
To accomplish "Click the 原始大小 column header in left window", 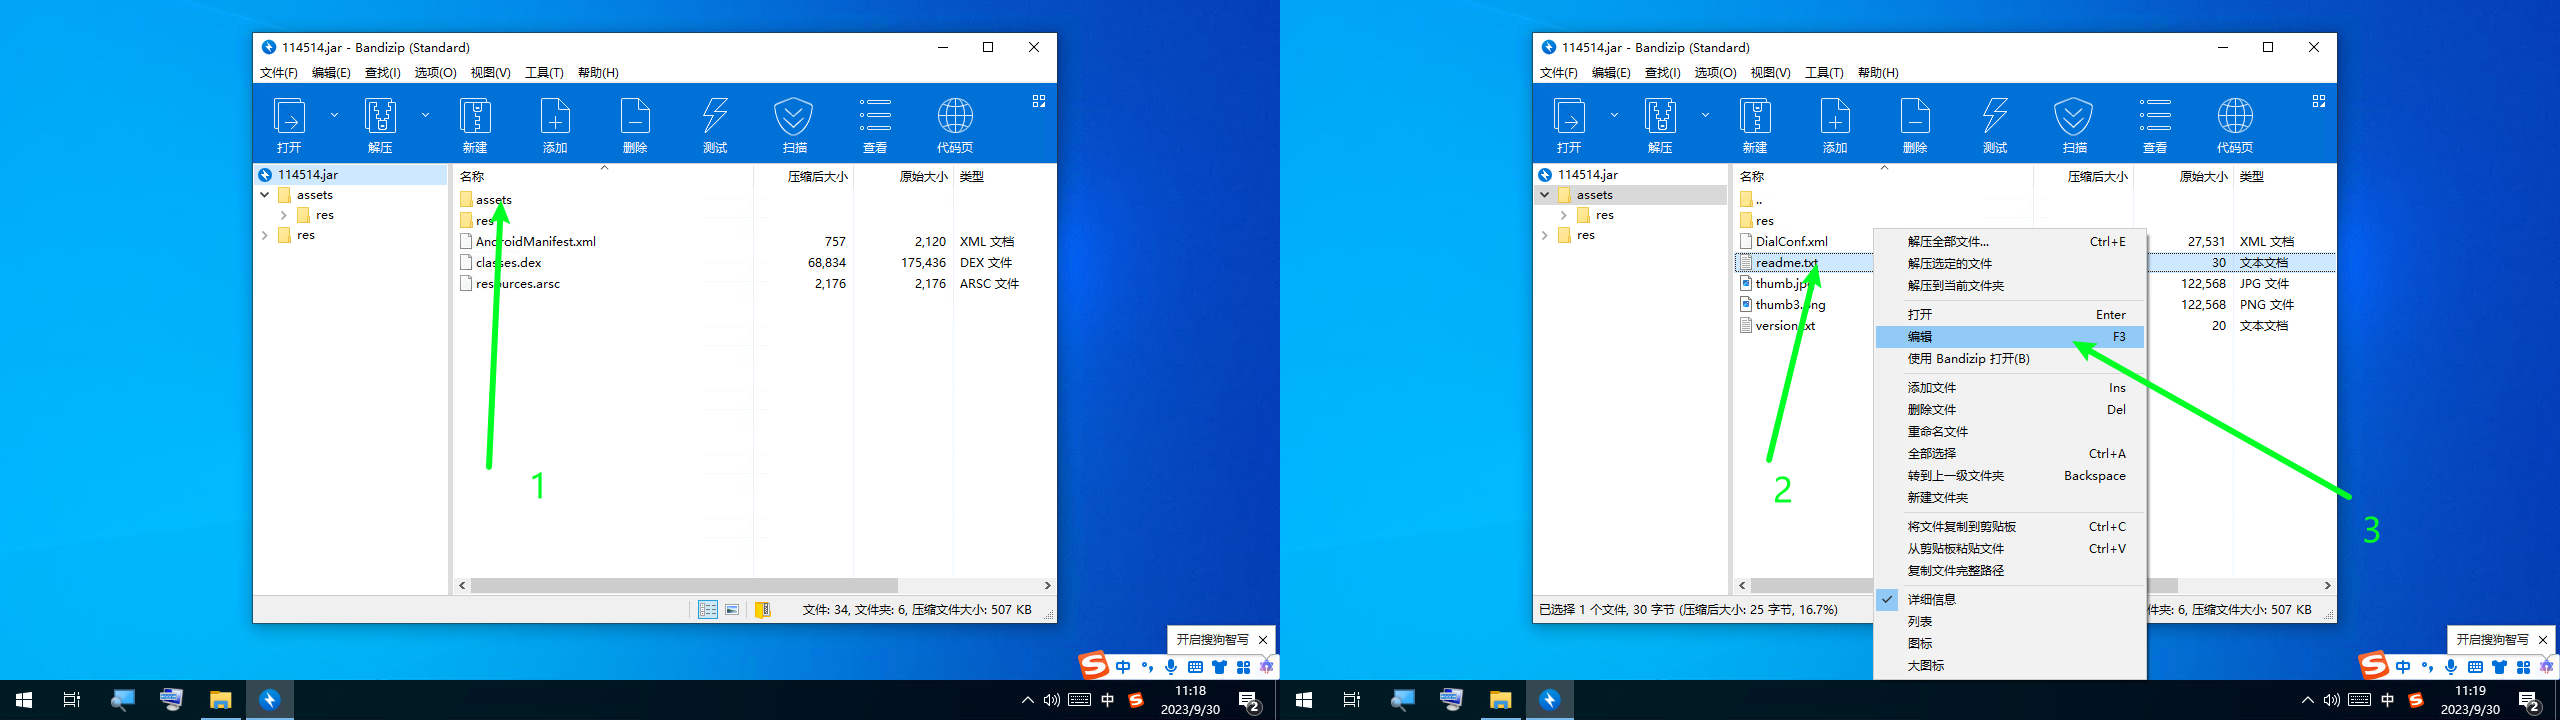I will (922, 177).
